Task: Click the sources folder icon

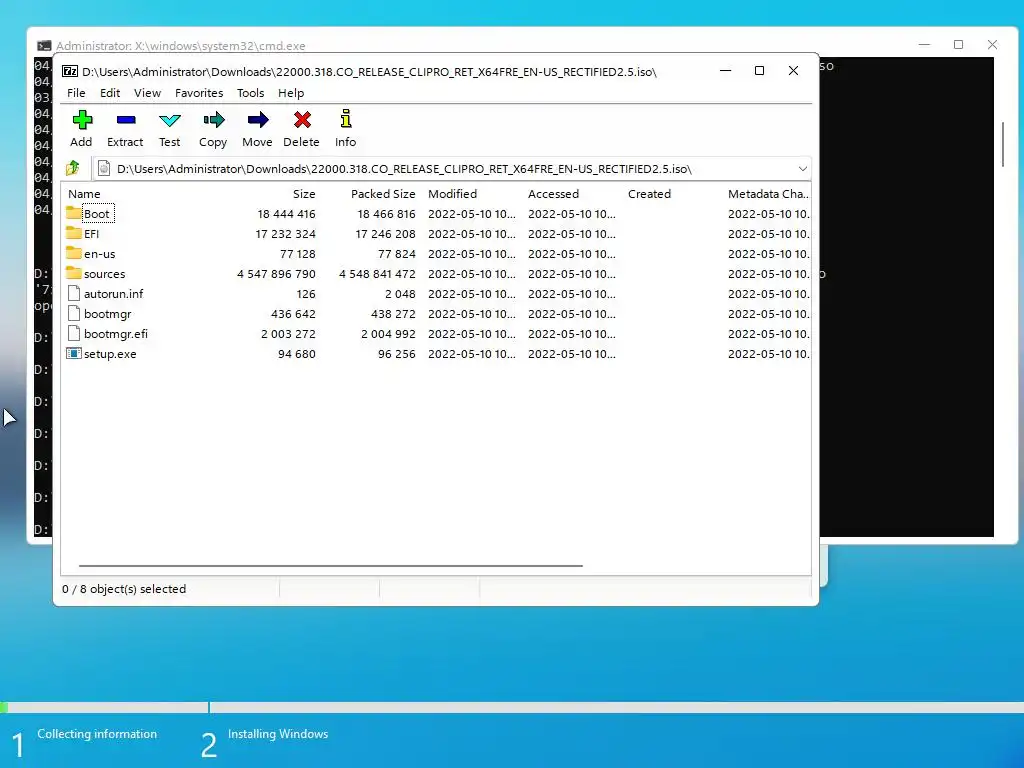Action: point(74,274)
